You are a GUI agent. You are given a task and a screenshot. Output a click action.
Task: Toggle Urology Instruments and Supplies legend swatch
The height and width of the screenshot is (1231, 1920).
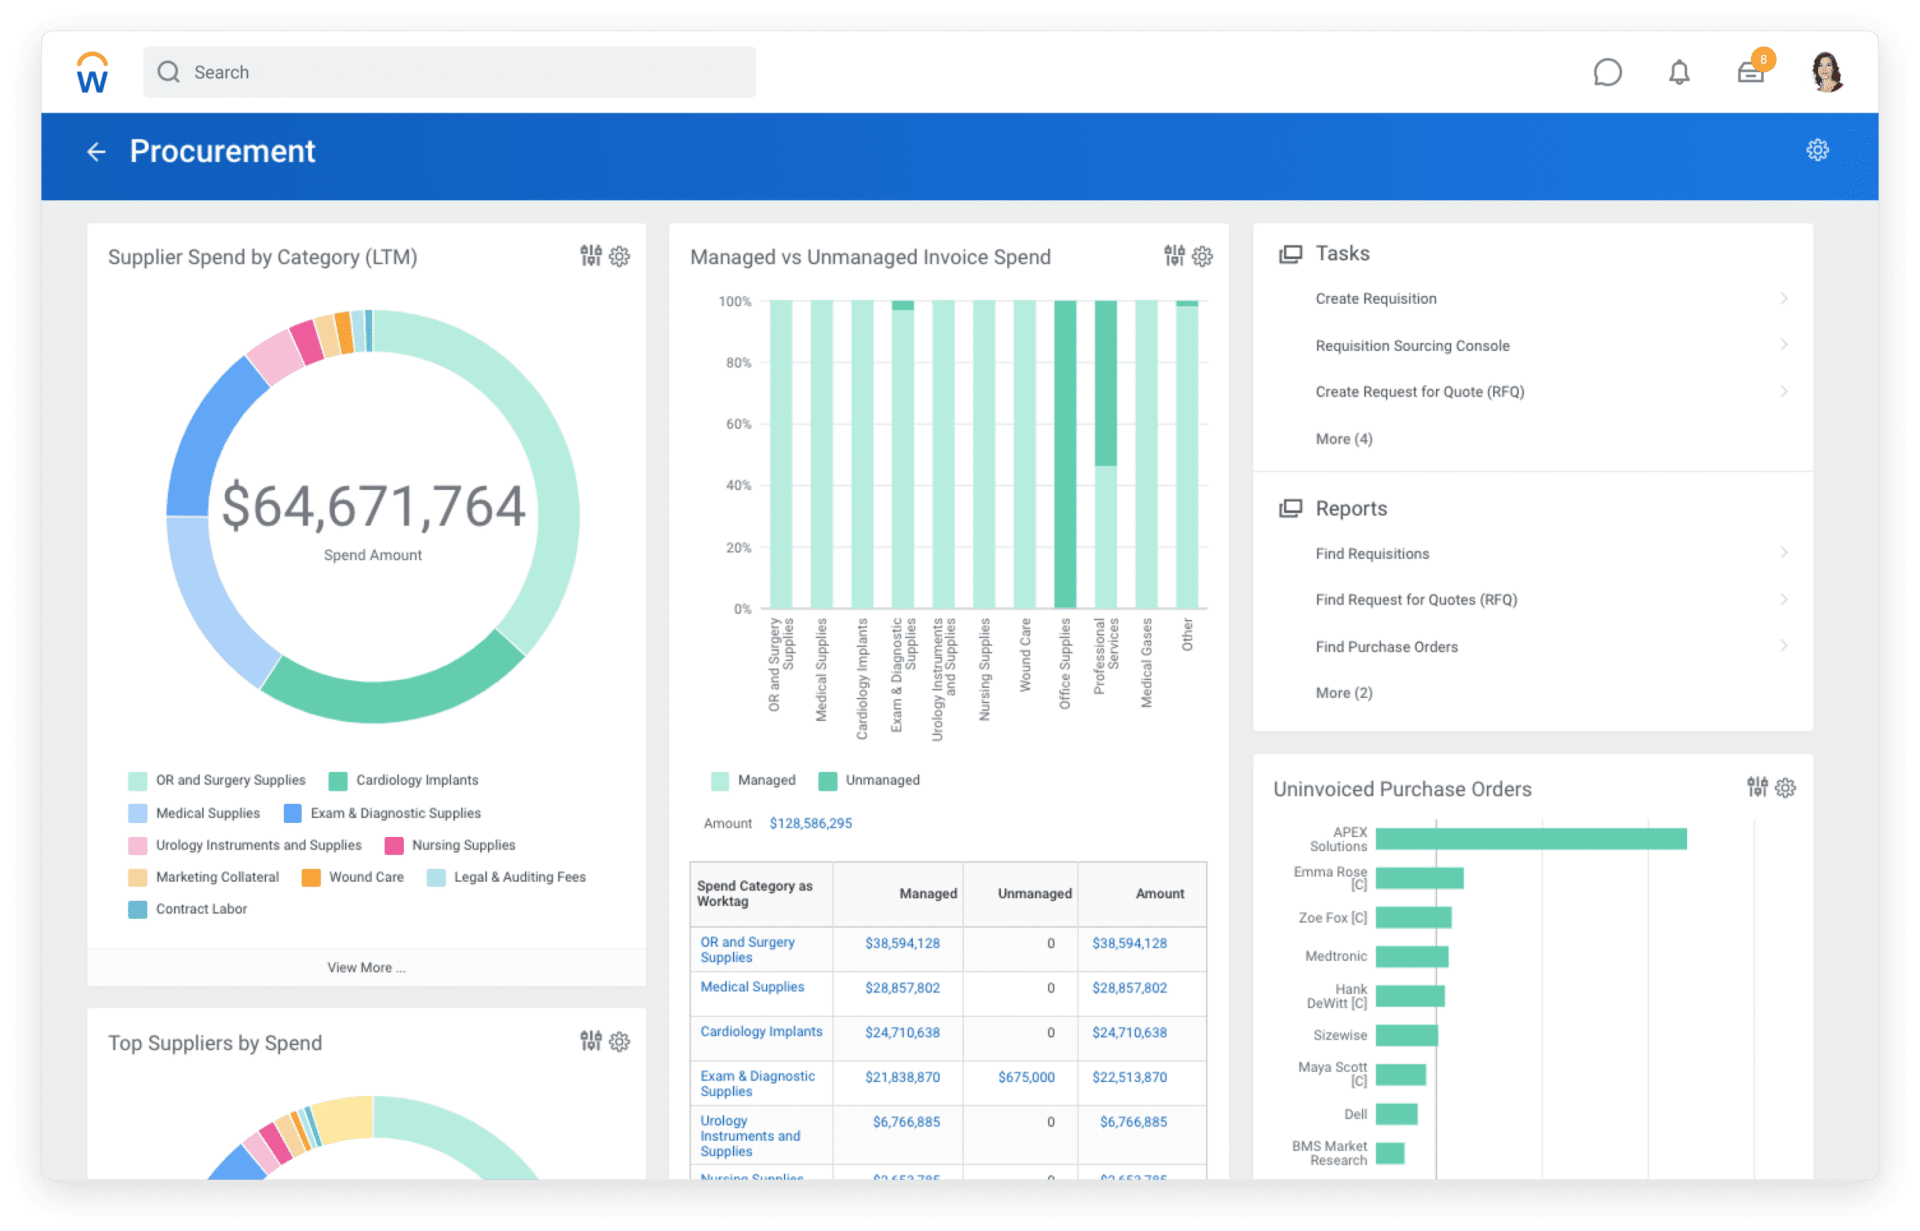[138, 845]
